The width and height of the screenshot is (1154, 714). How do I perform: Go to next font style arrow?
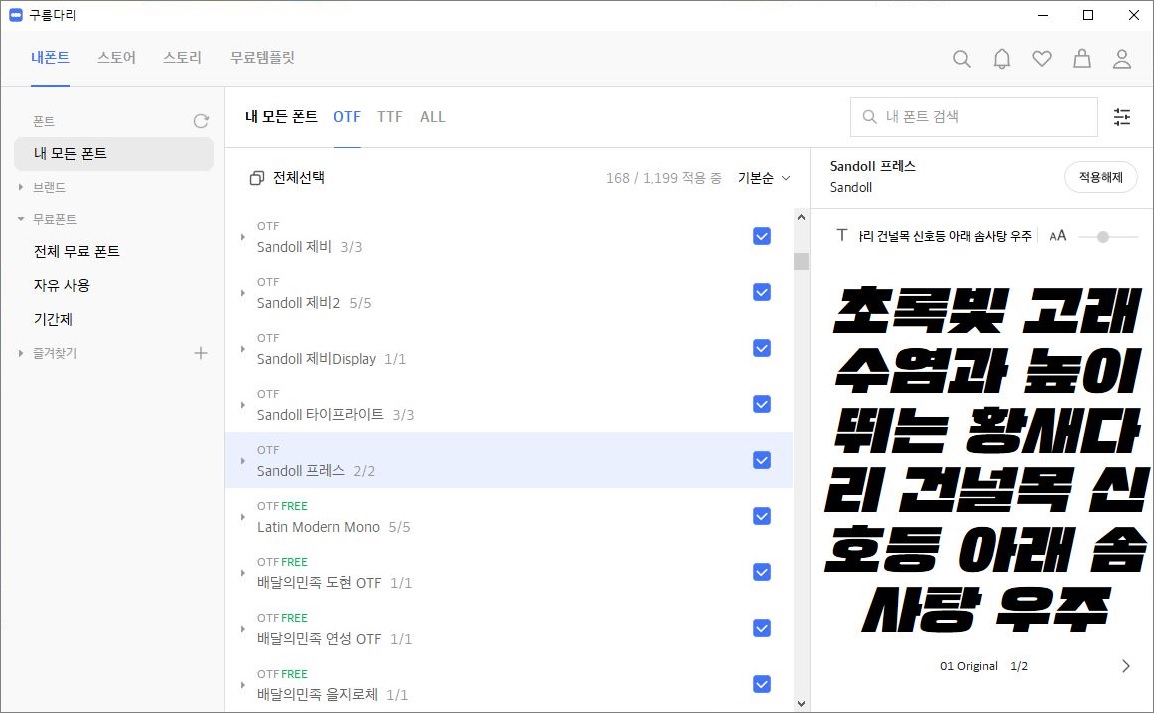pyautogui.click(x=1125, y=666)
